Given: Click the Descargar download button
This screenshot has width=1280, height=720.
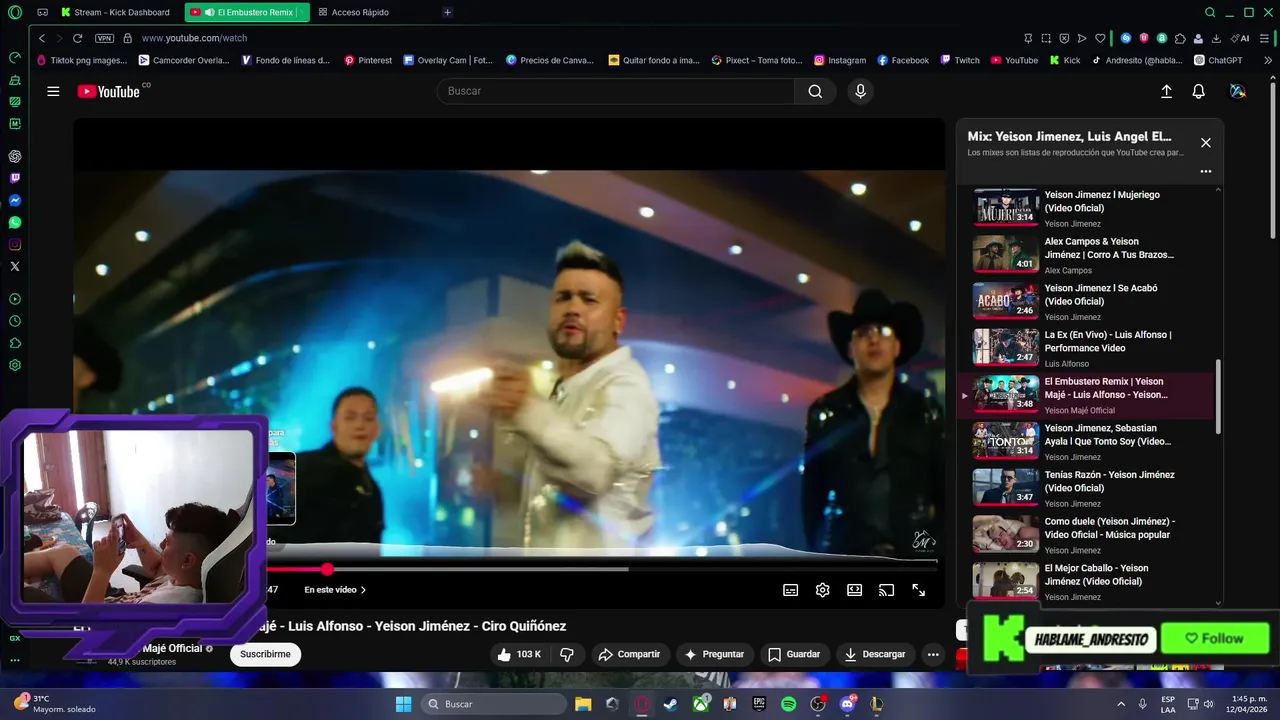Looking at the screenshot, I should coord(874,654).
